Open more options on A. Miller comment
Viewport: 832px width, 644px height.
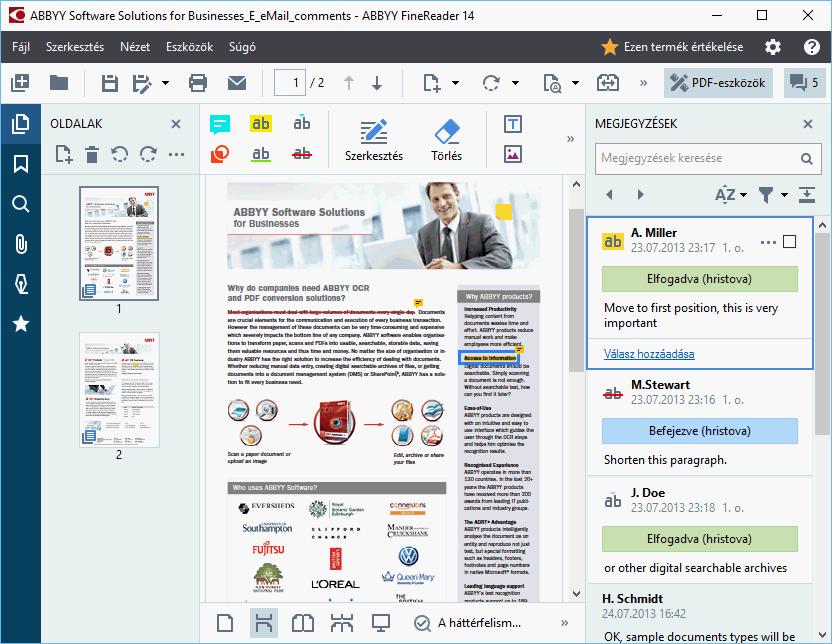pyautogui.click(x=768, y=242)
